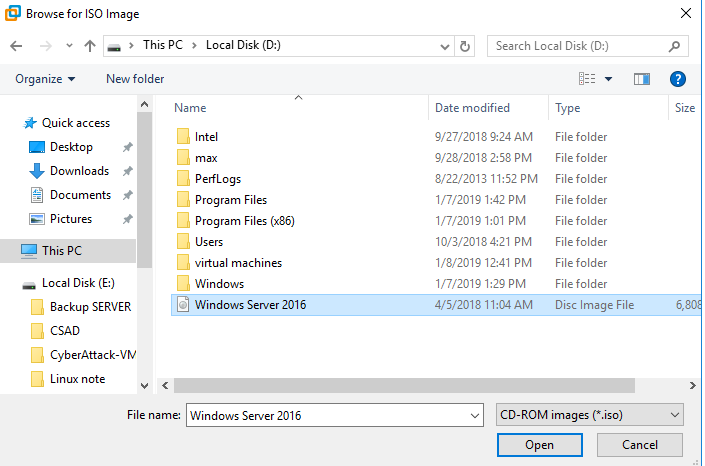705x466 pixels.
Task: Sort by the Type column
Action: click(567, 108)
